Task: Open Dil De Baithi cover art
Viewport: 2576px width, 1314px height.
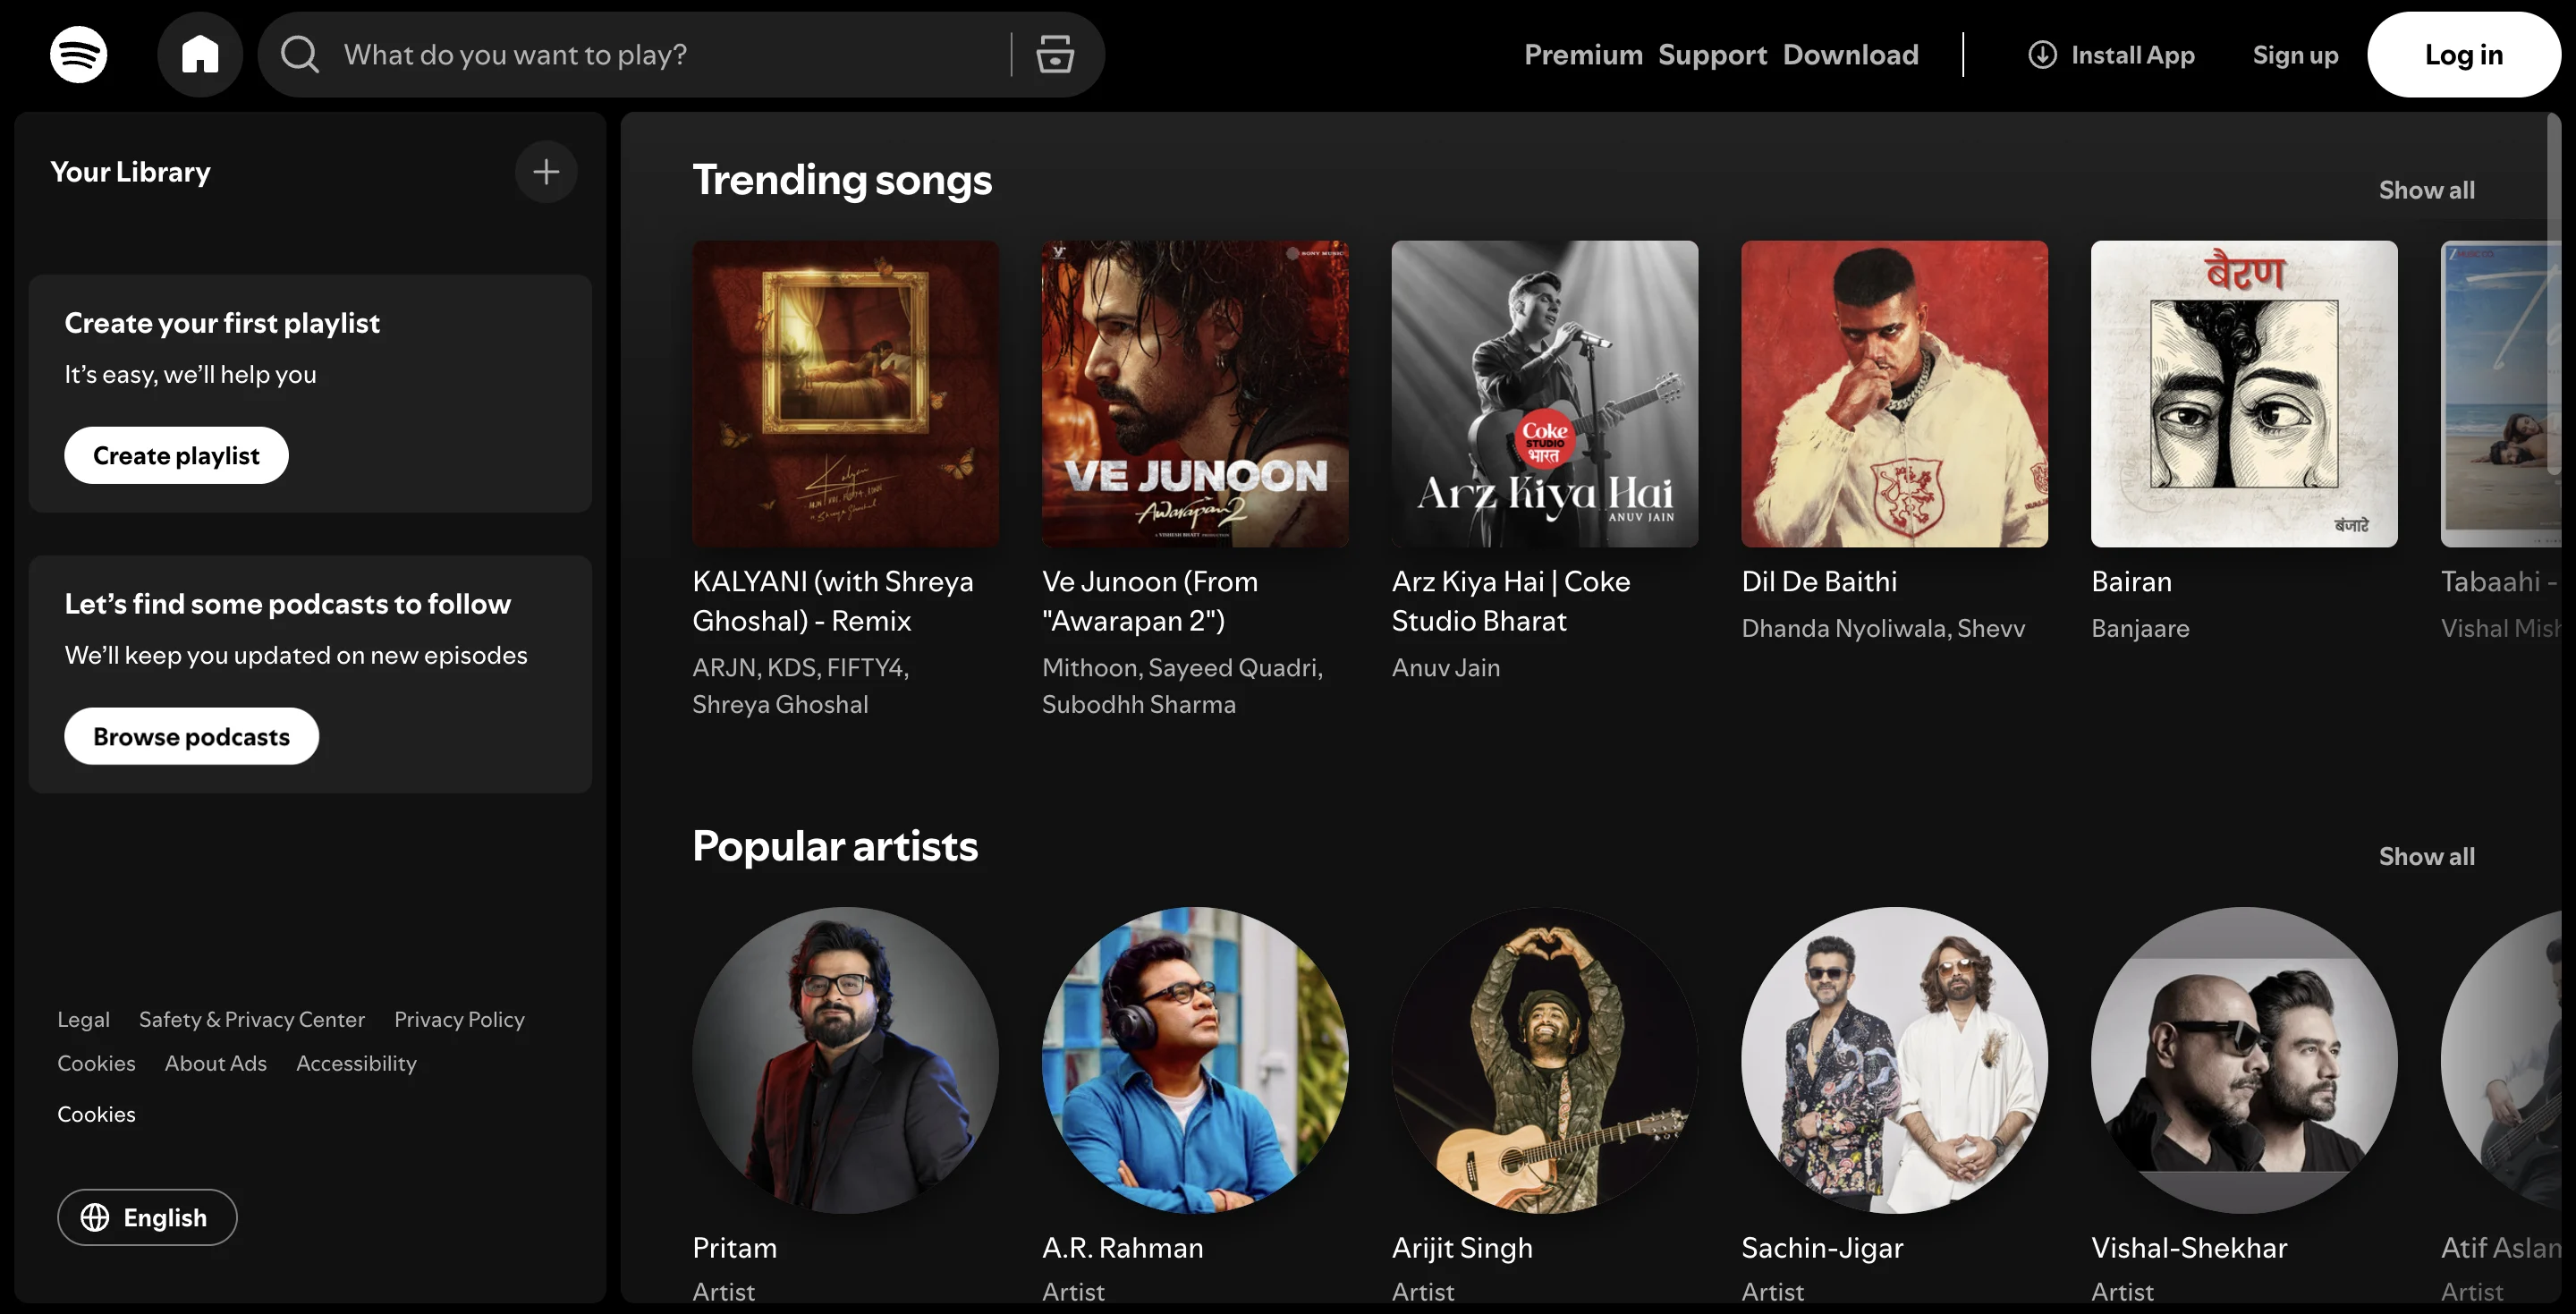Action: click(x=1894, y=394)
